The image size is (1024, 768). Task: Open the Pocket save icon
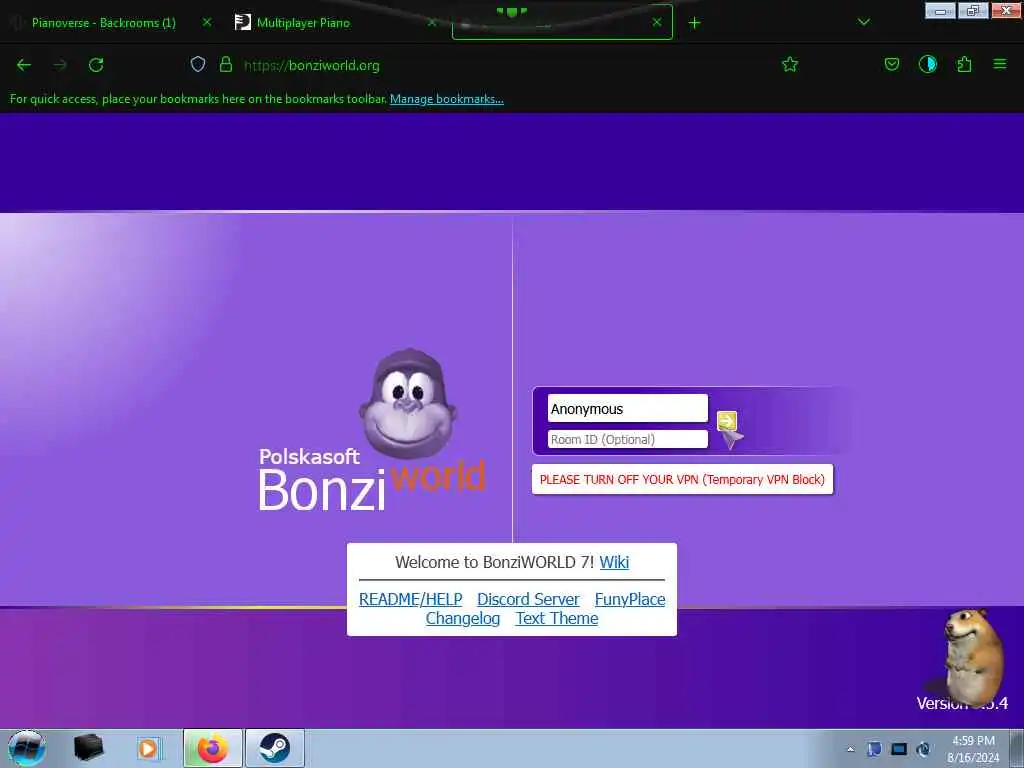click(x=891, y=64)
